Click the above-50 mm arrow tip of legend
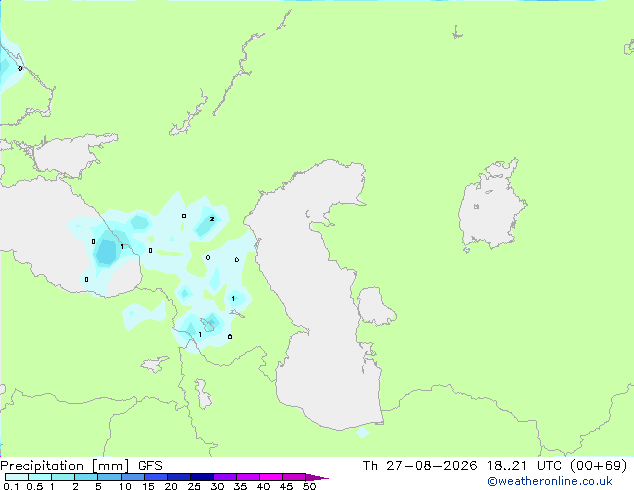This screenshot has width=634, height=490. [317, 477]
